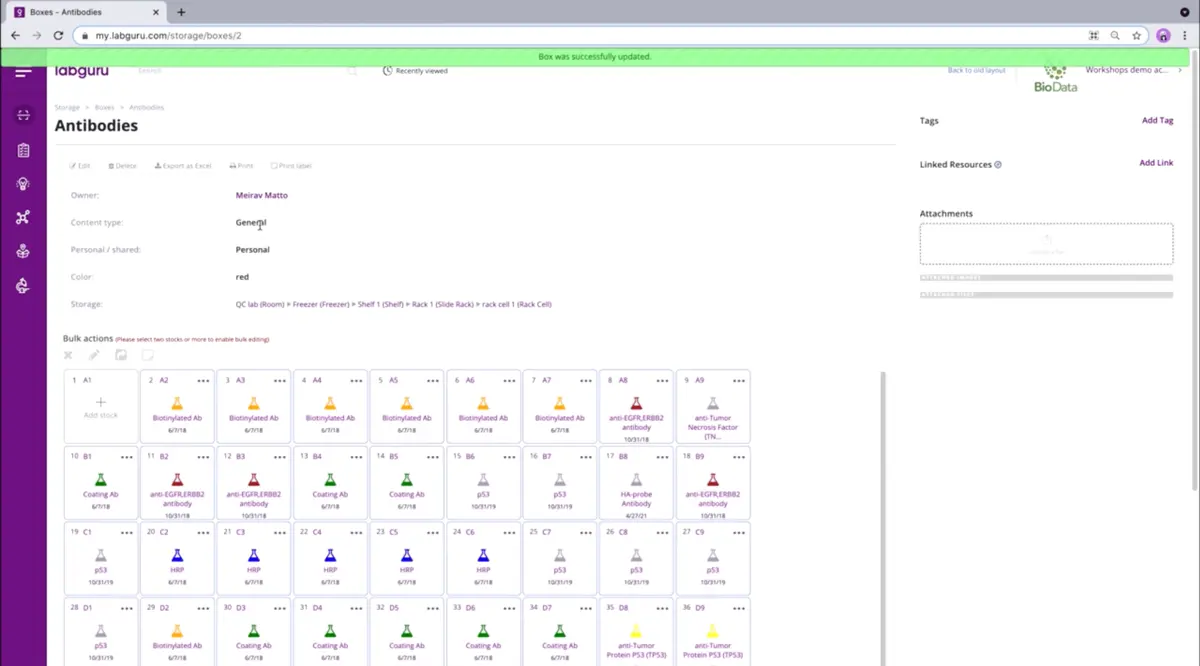1200x666 pixels.
Task: Click the browser reload icon
Action: [x=58, y=35]
